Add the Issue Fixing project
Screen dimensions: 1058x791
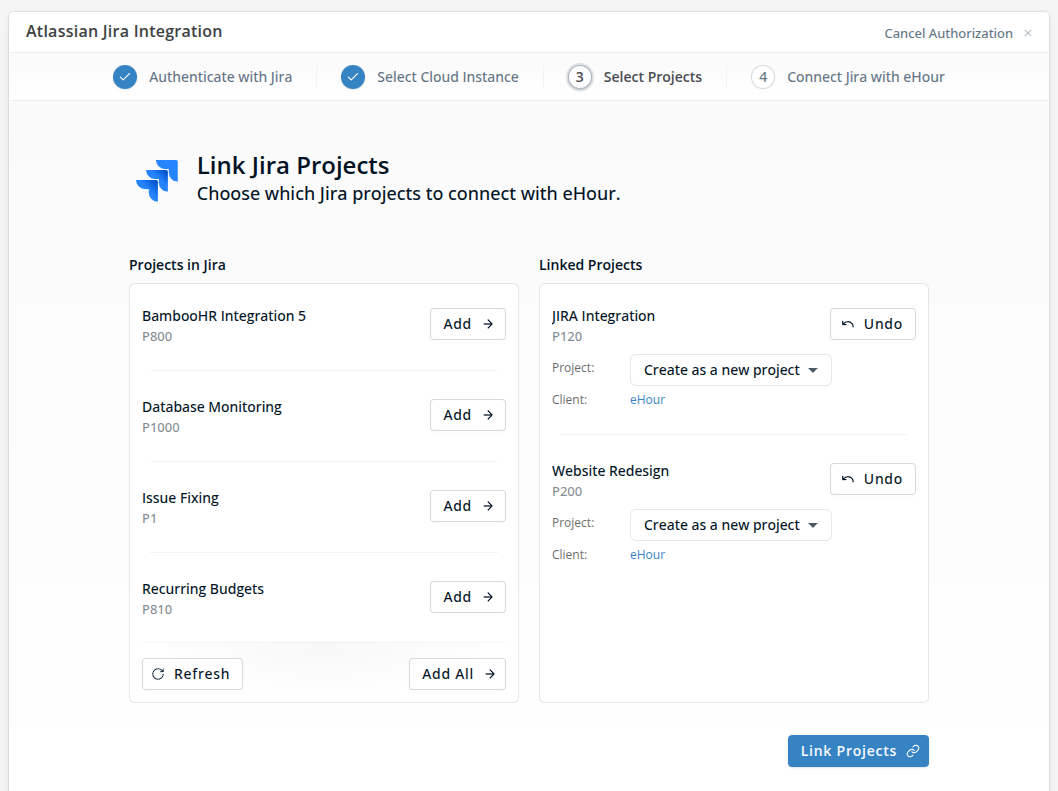coord(468,506)
